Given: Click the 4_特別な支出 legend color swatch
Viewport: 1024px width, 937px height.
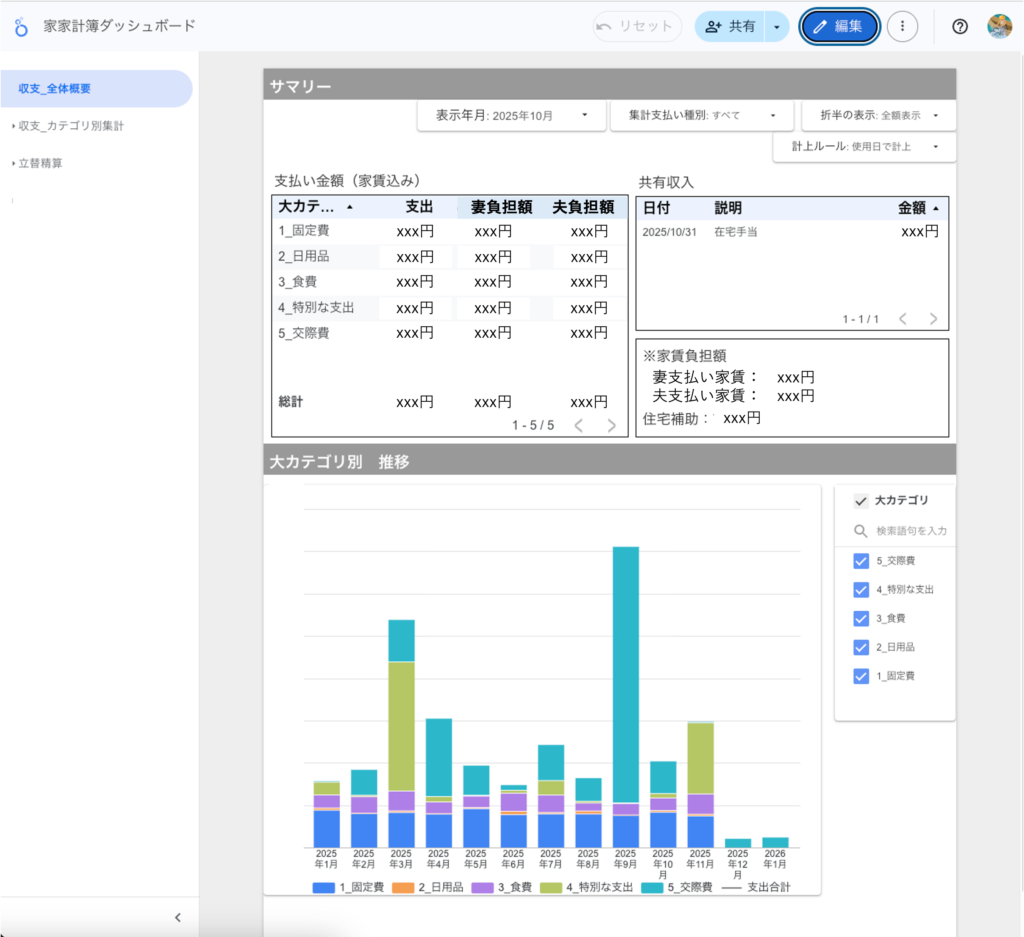Looking at the screenshot, I should [552, 887].
